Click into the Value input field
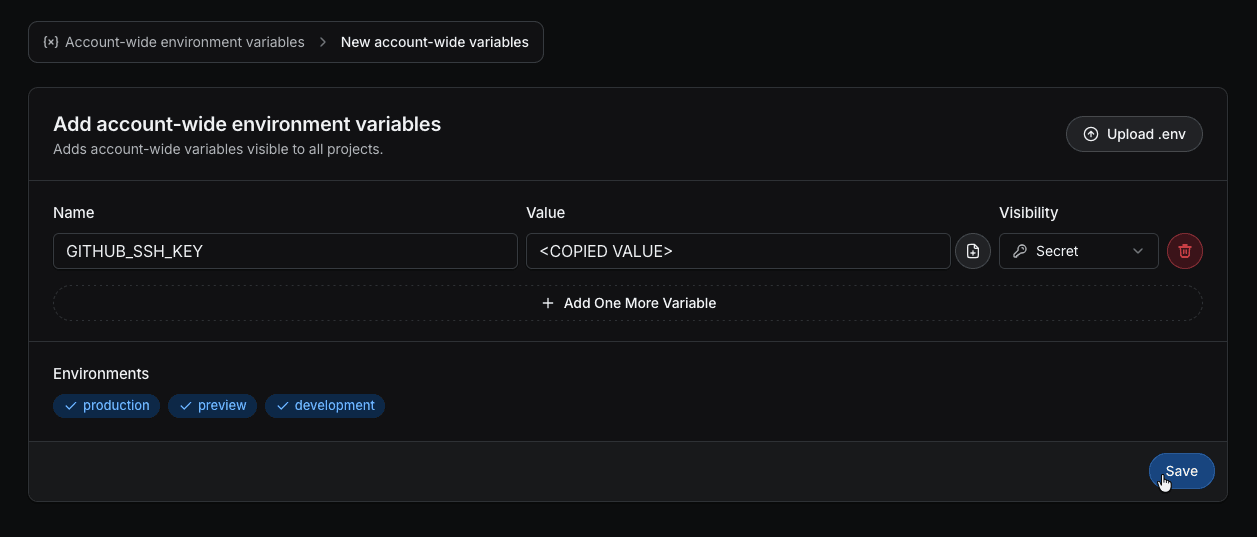 pos(737,251)
